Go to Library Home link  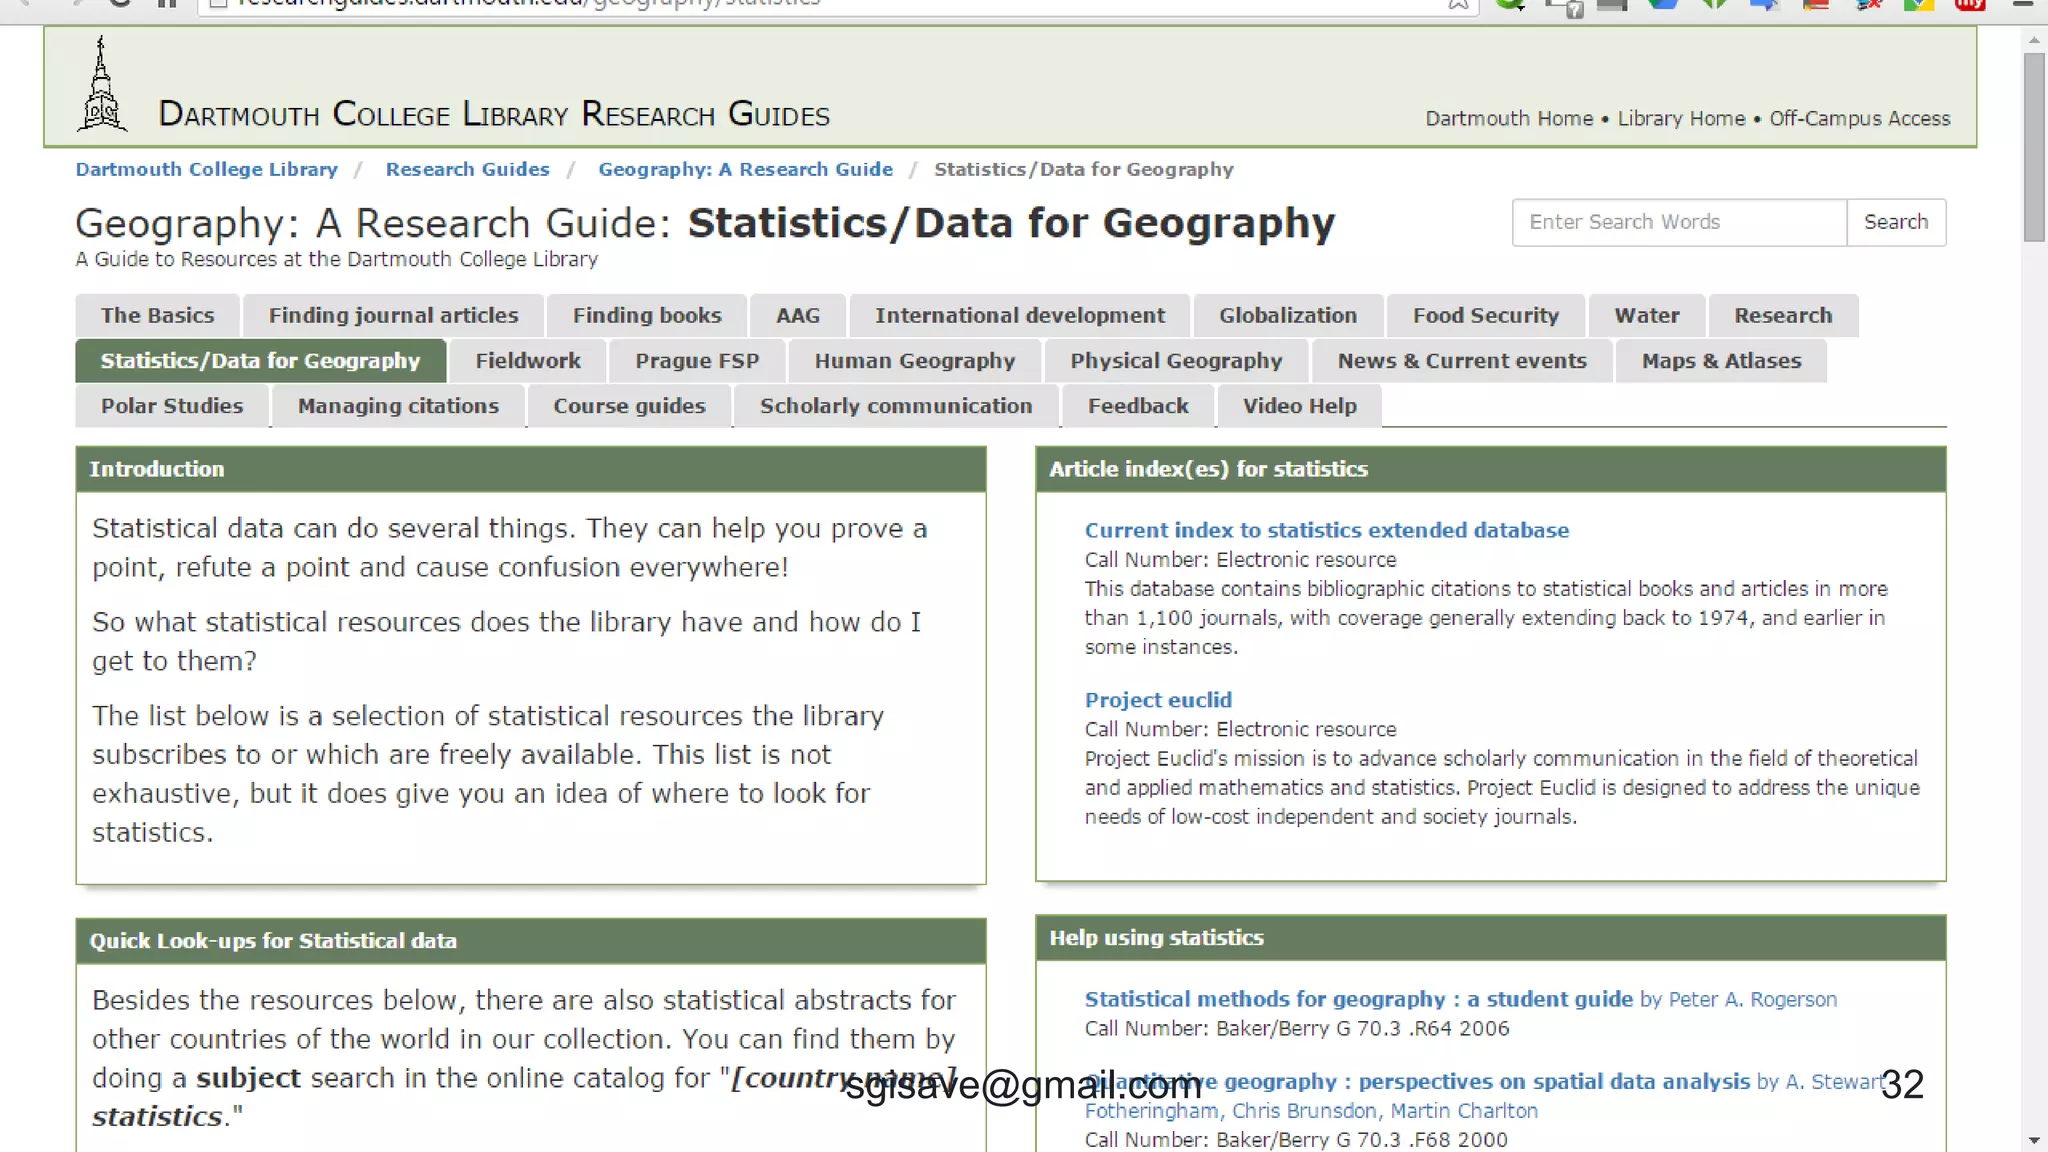(1680, 118)
